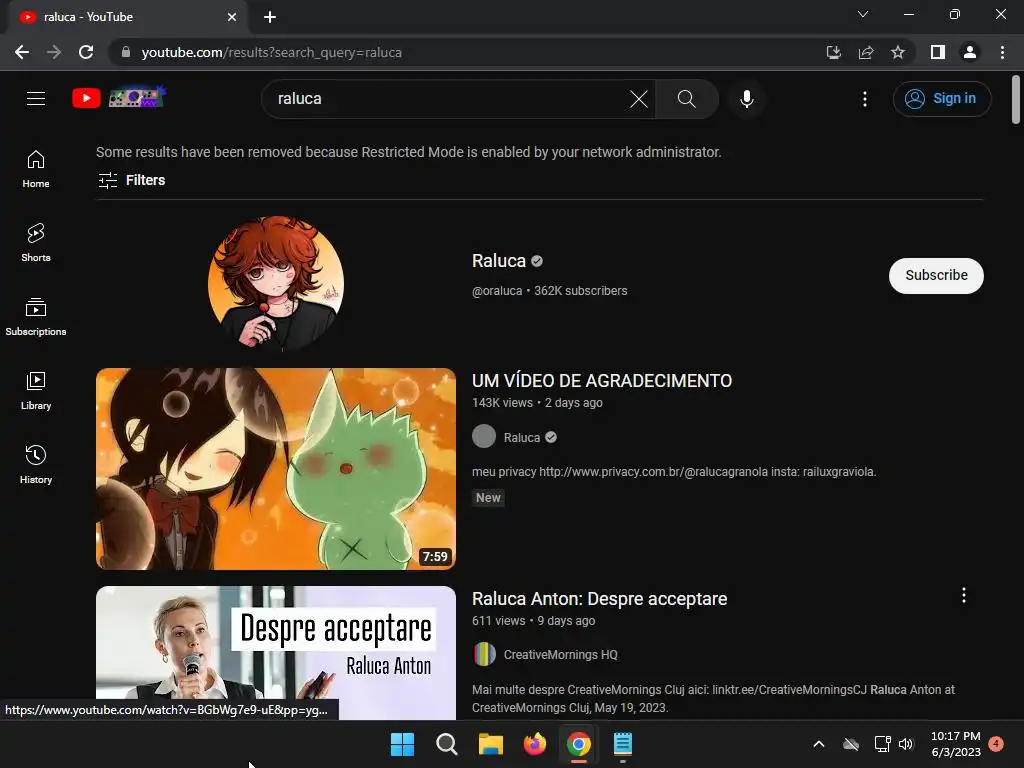Viewport: 1024px width, 768px height.
Task: Open Windows taskbar search
Action: click(447, 744)
